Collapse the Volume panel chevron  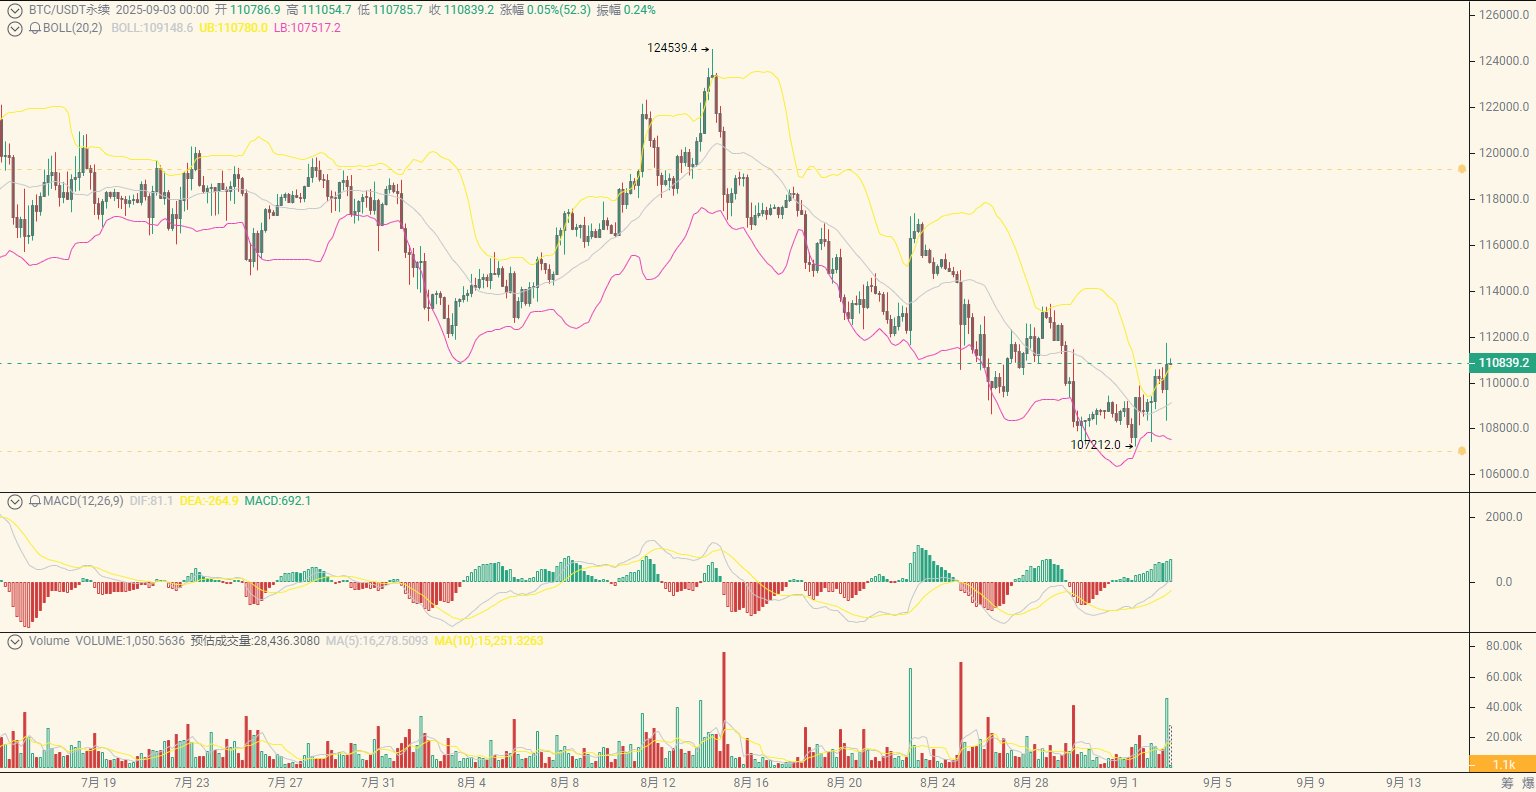pos(15,641)
